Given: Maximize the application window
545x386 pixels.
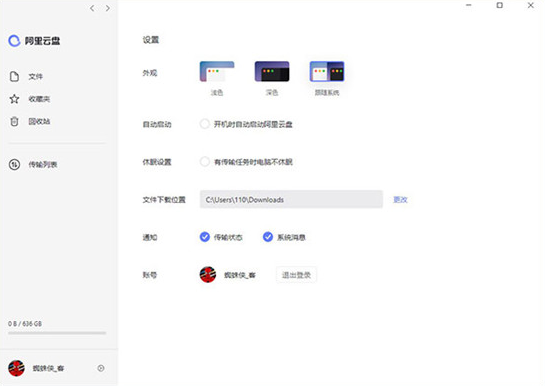Looking at the screenshot, I should tap(499, 5).
